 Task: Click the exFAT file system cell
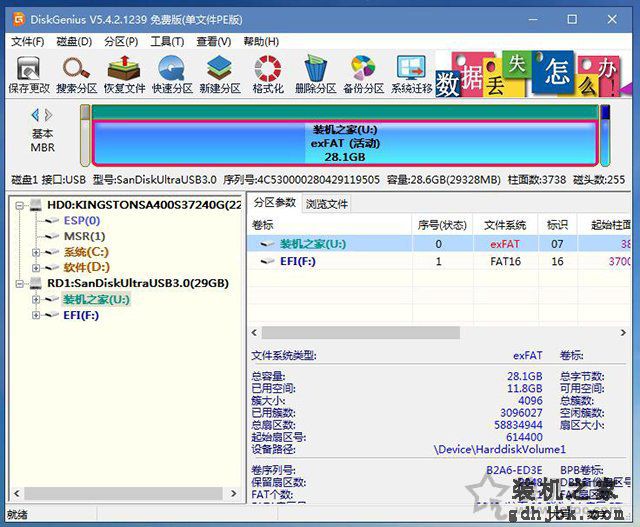pos(505,244)
